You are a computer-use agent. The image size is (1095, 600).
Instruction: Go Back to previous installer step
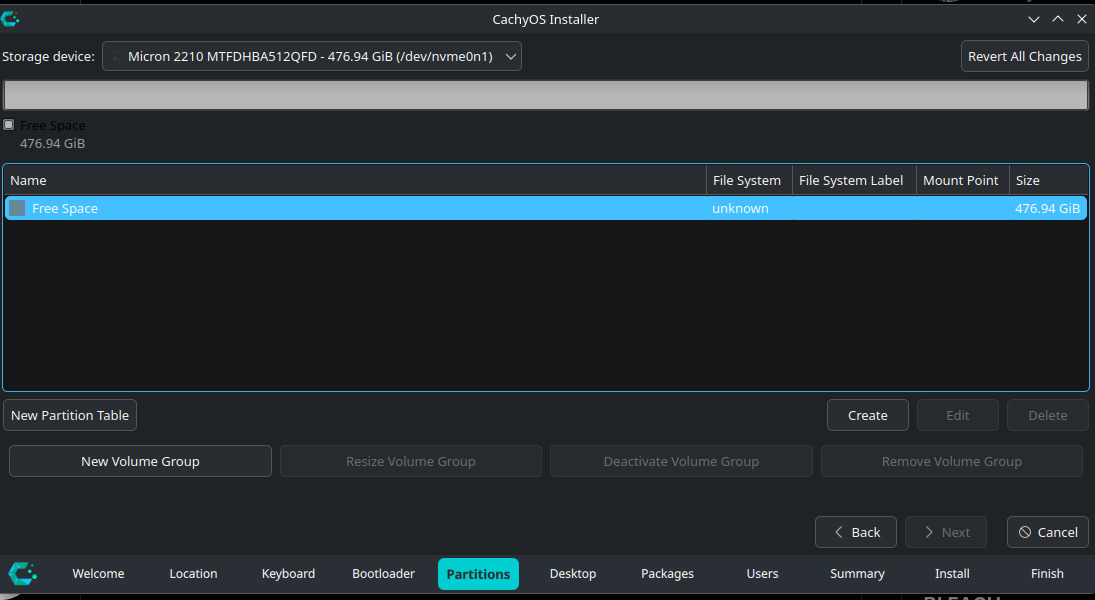pyautogui.click(x=855, y=532)
